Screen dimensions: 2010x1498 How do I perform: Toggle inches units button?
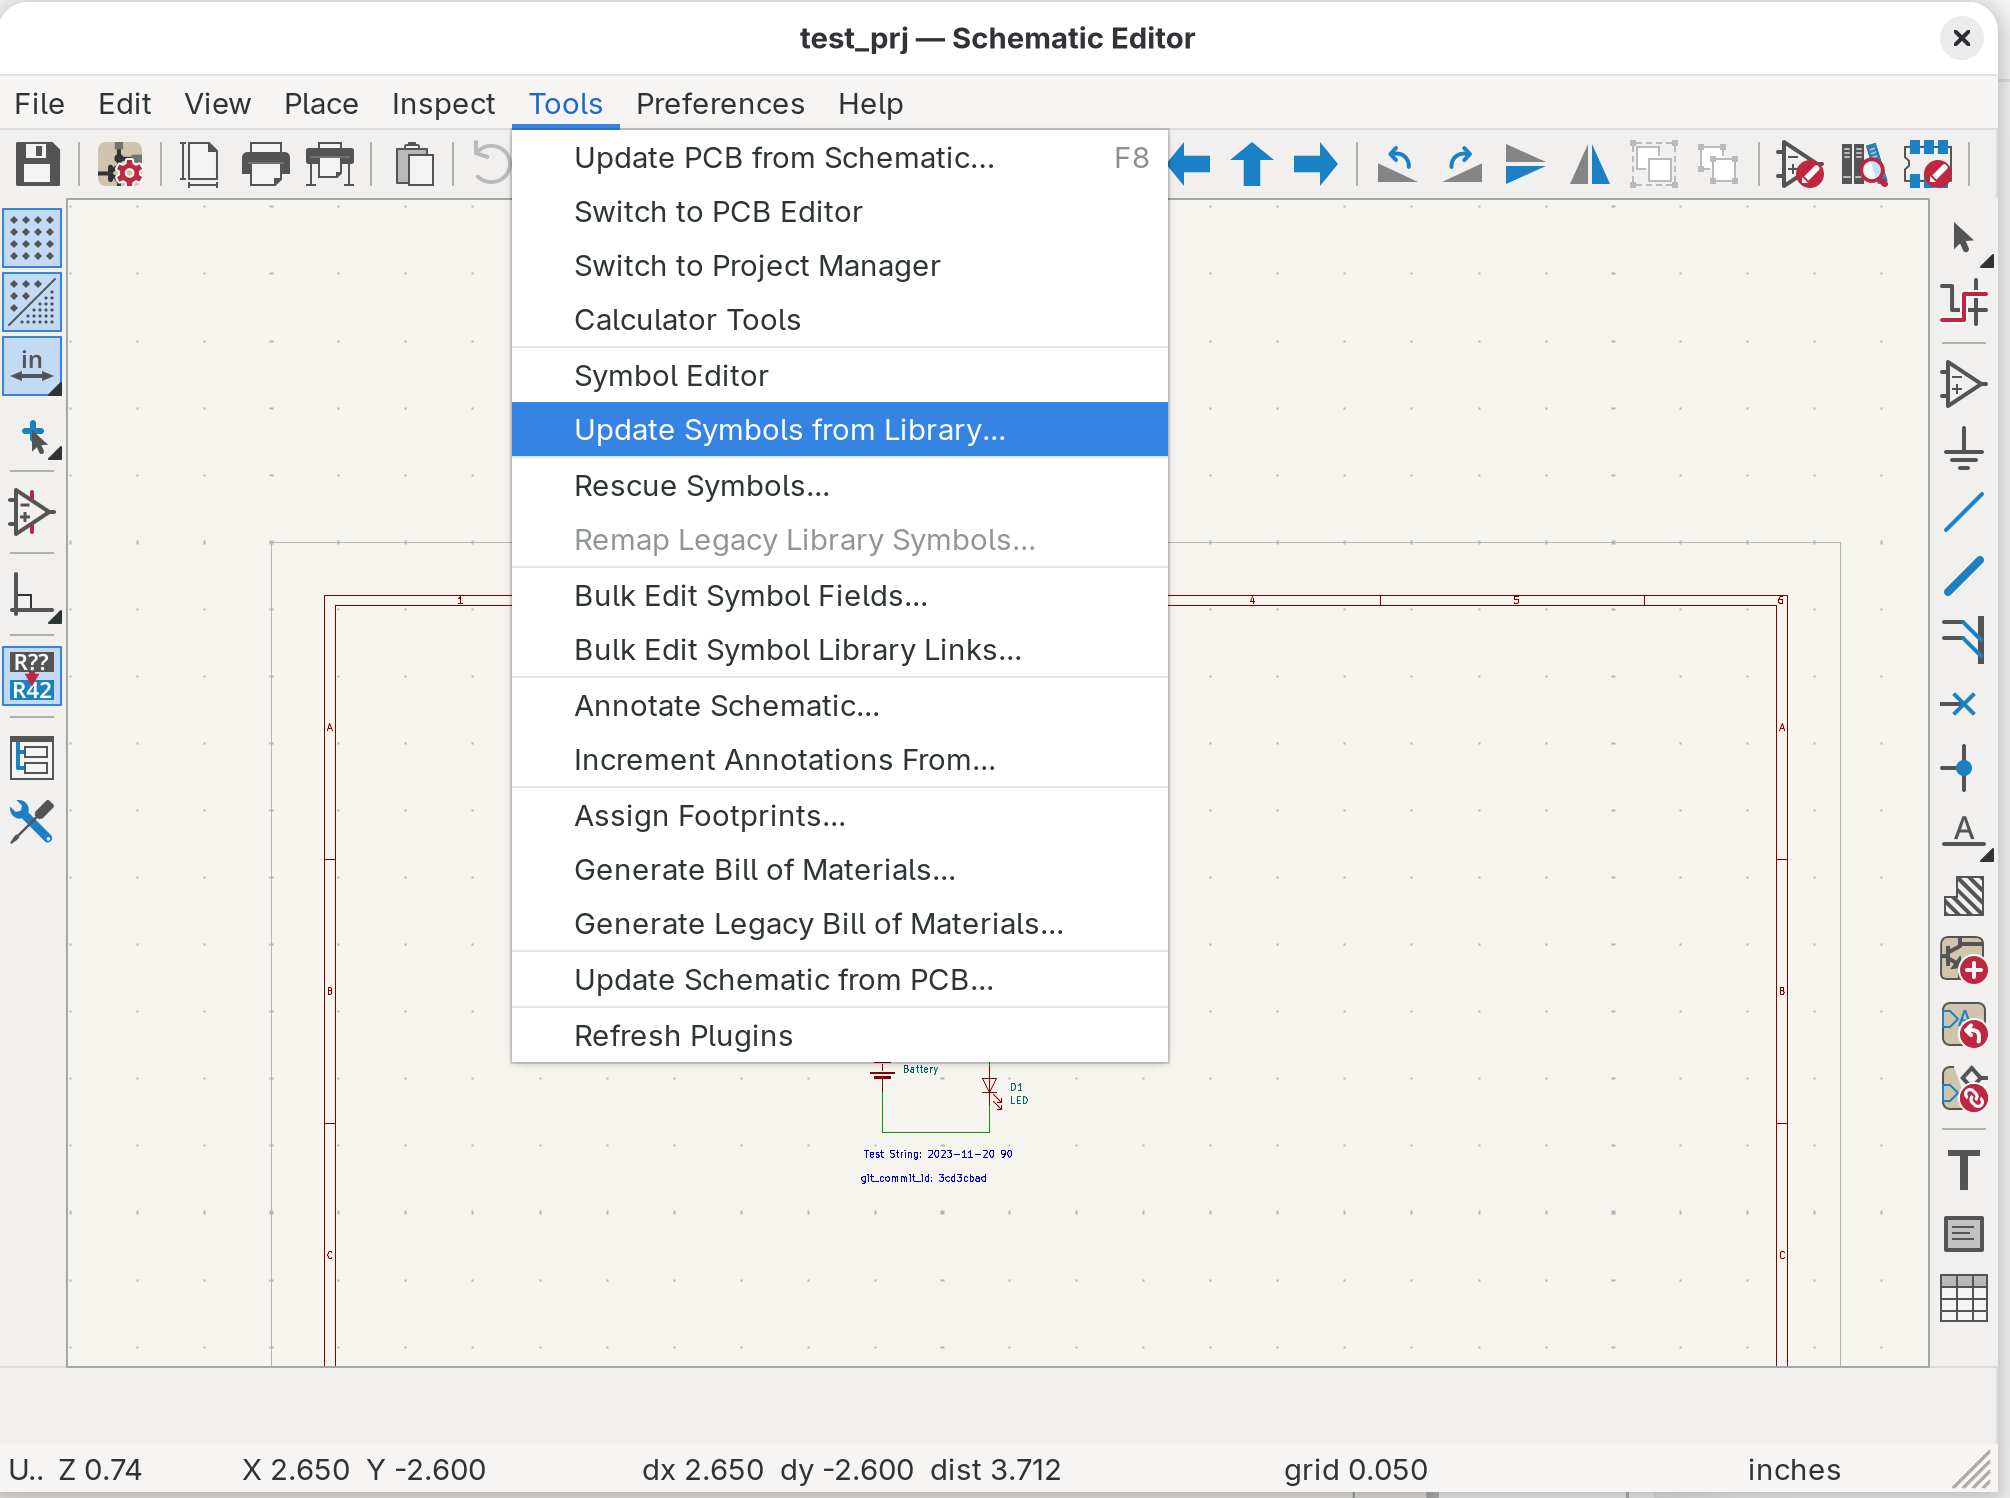click(x=32, y=366)
